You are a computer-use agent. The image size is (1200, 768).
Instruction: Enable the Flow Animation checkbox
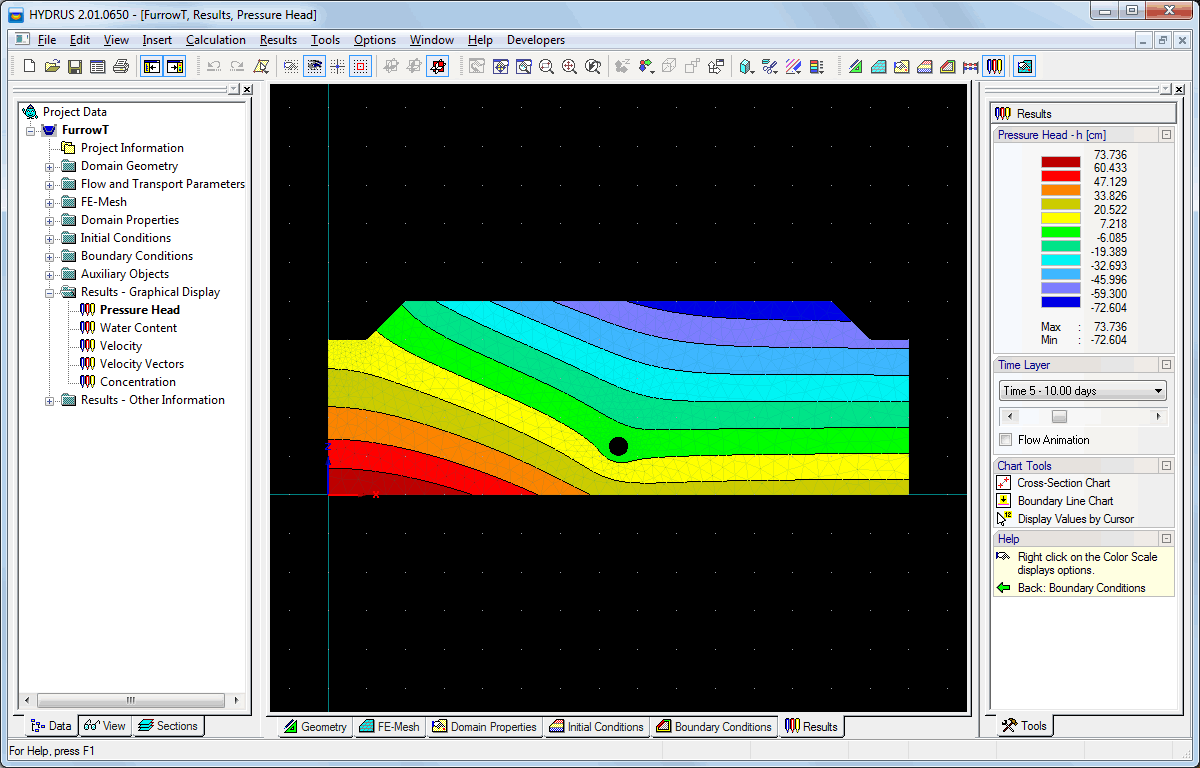click(x=1006, y=440)
